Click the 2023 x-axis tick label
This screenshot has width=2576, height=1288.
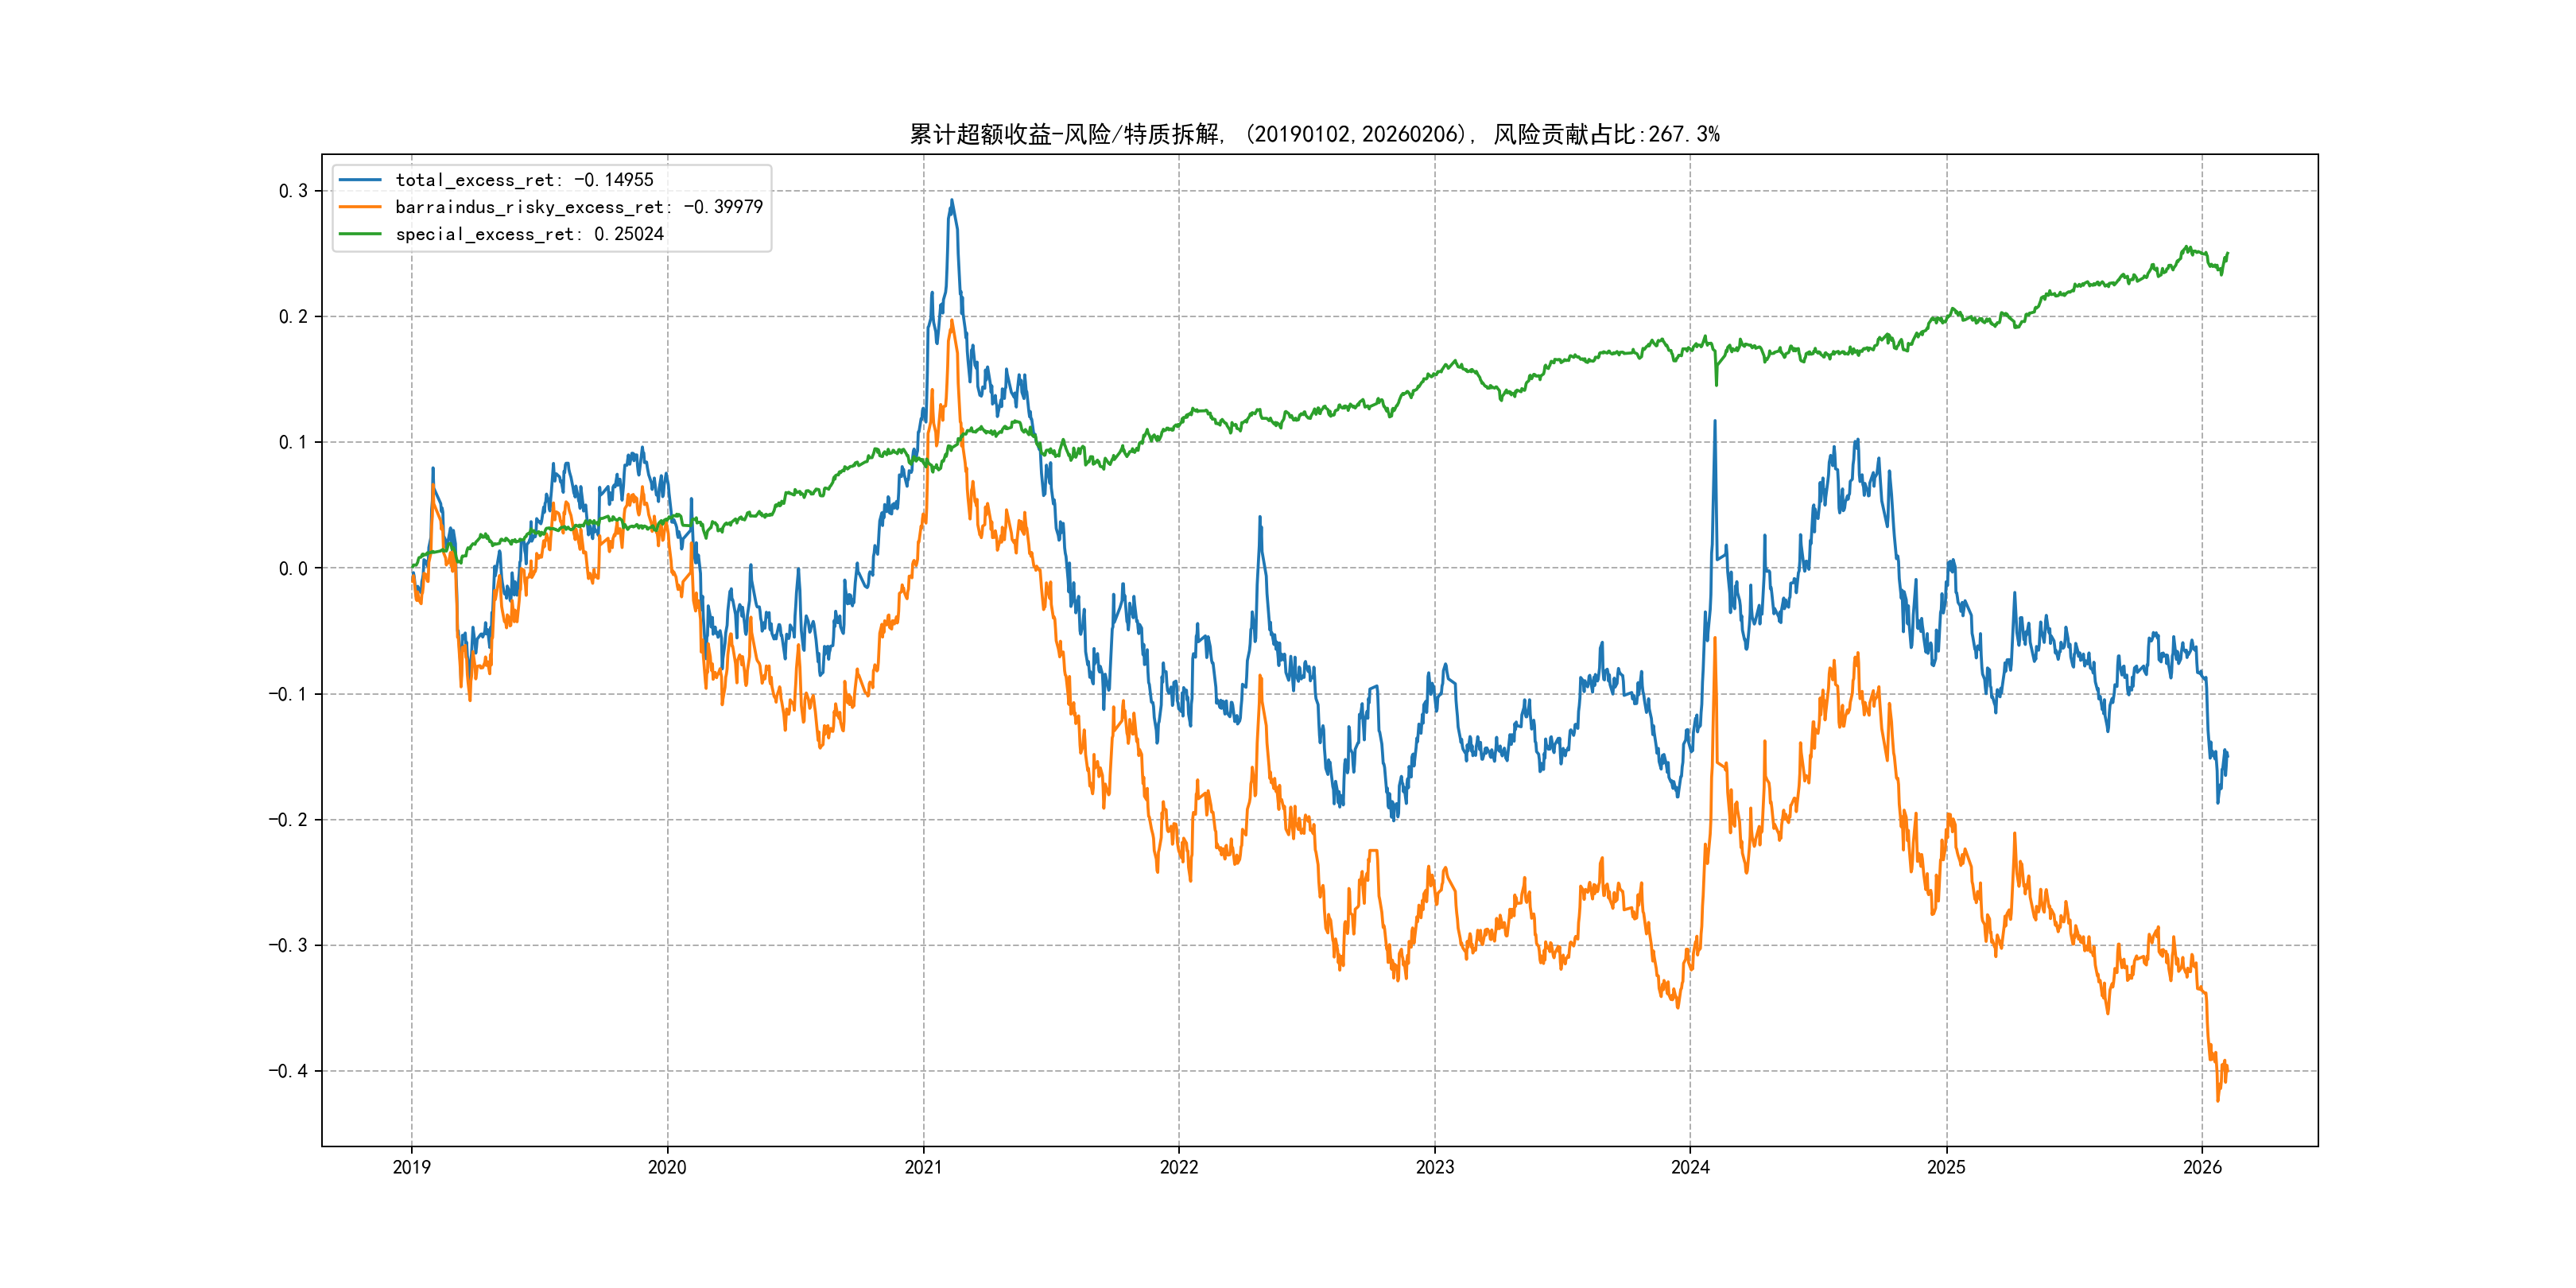pyautogui.click(x=1434, y=1167)
